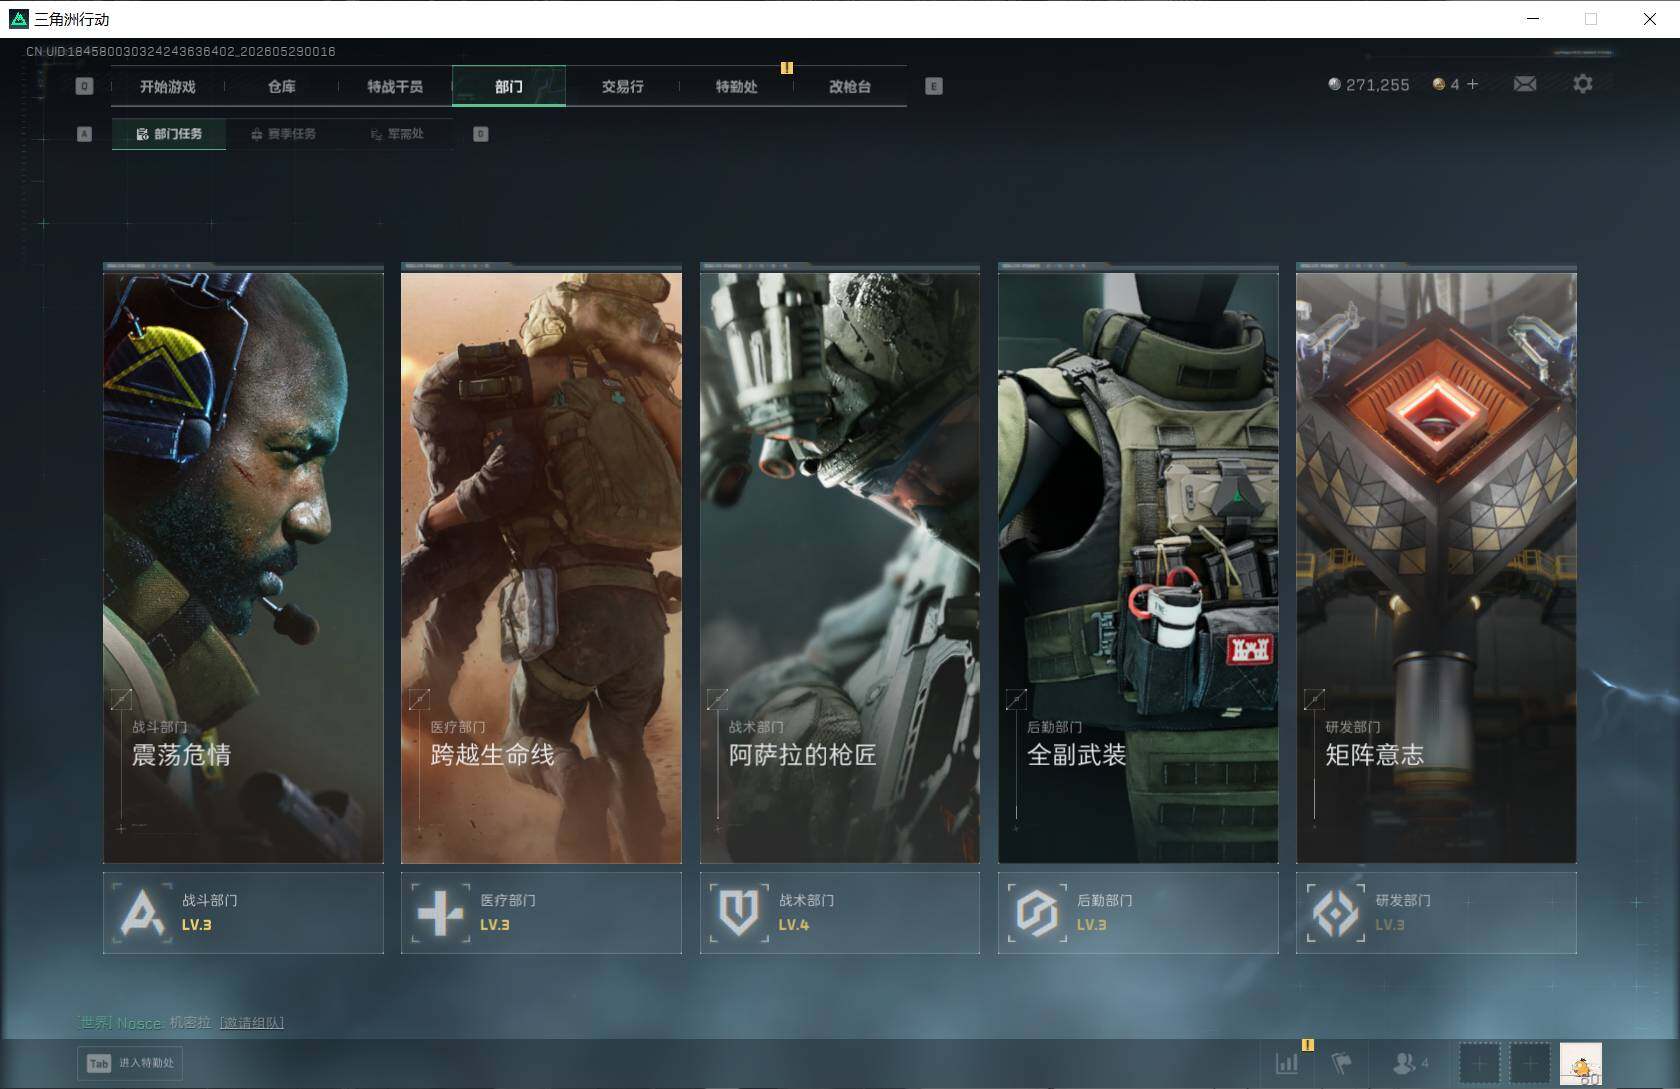Image resolution: width=1680 pixels, height=1089 pixels.
Task: Click the first empty teammate slot
Action: (1480, 1063)
